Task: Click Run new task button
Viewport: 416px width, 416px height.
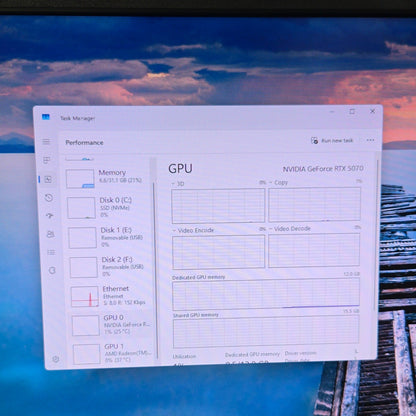Action: [332, 141]
